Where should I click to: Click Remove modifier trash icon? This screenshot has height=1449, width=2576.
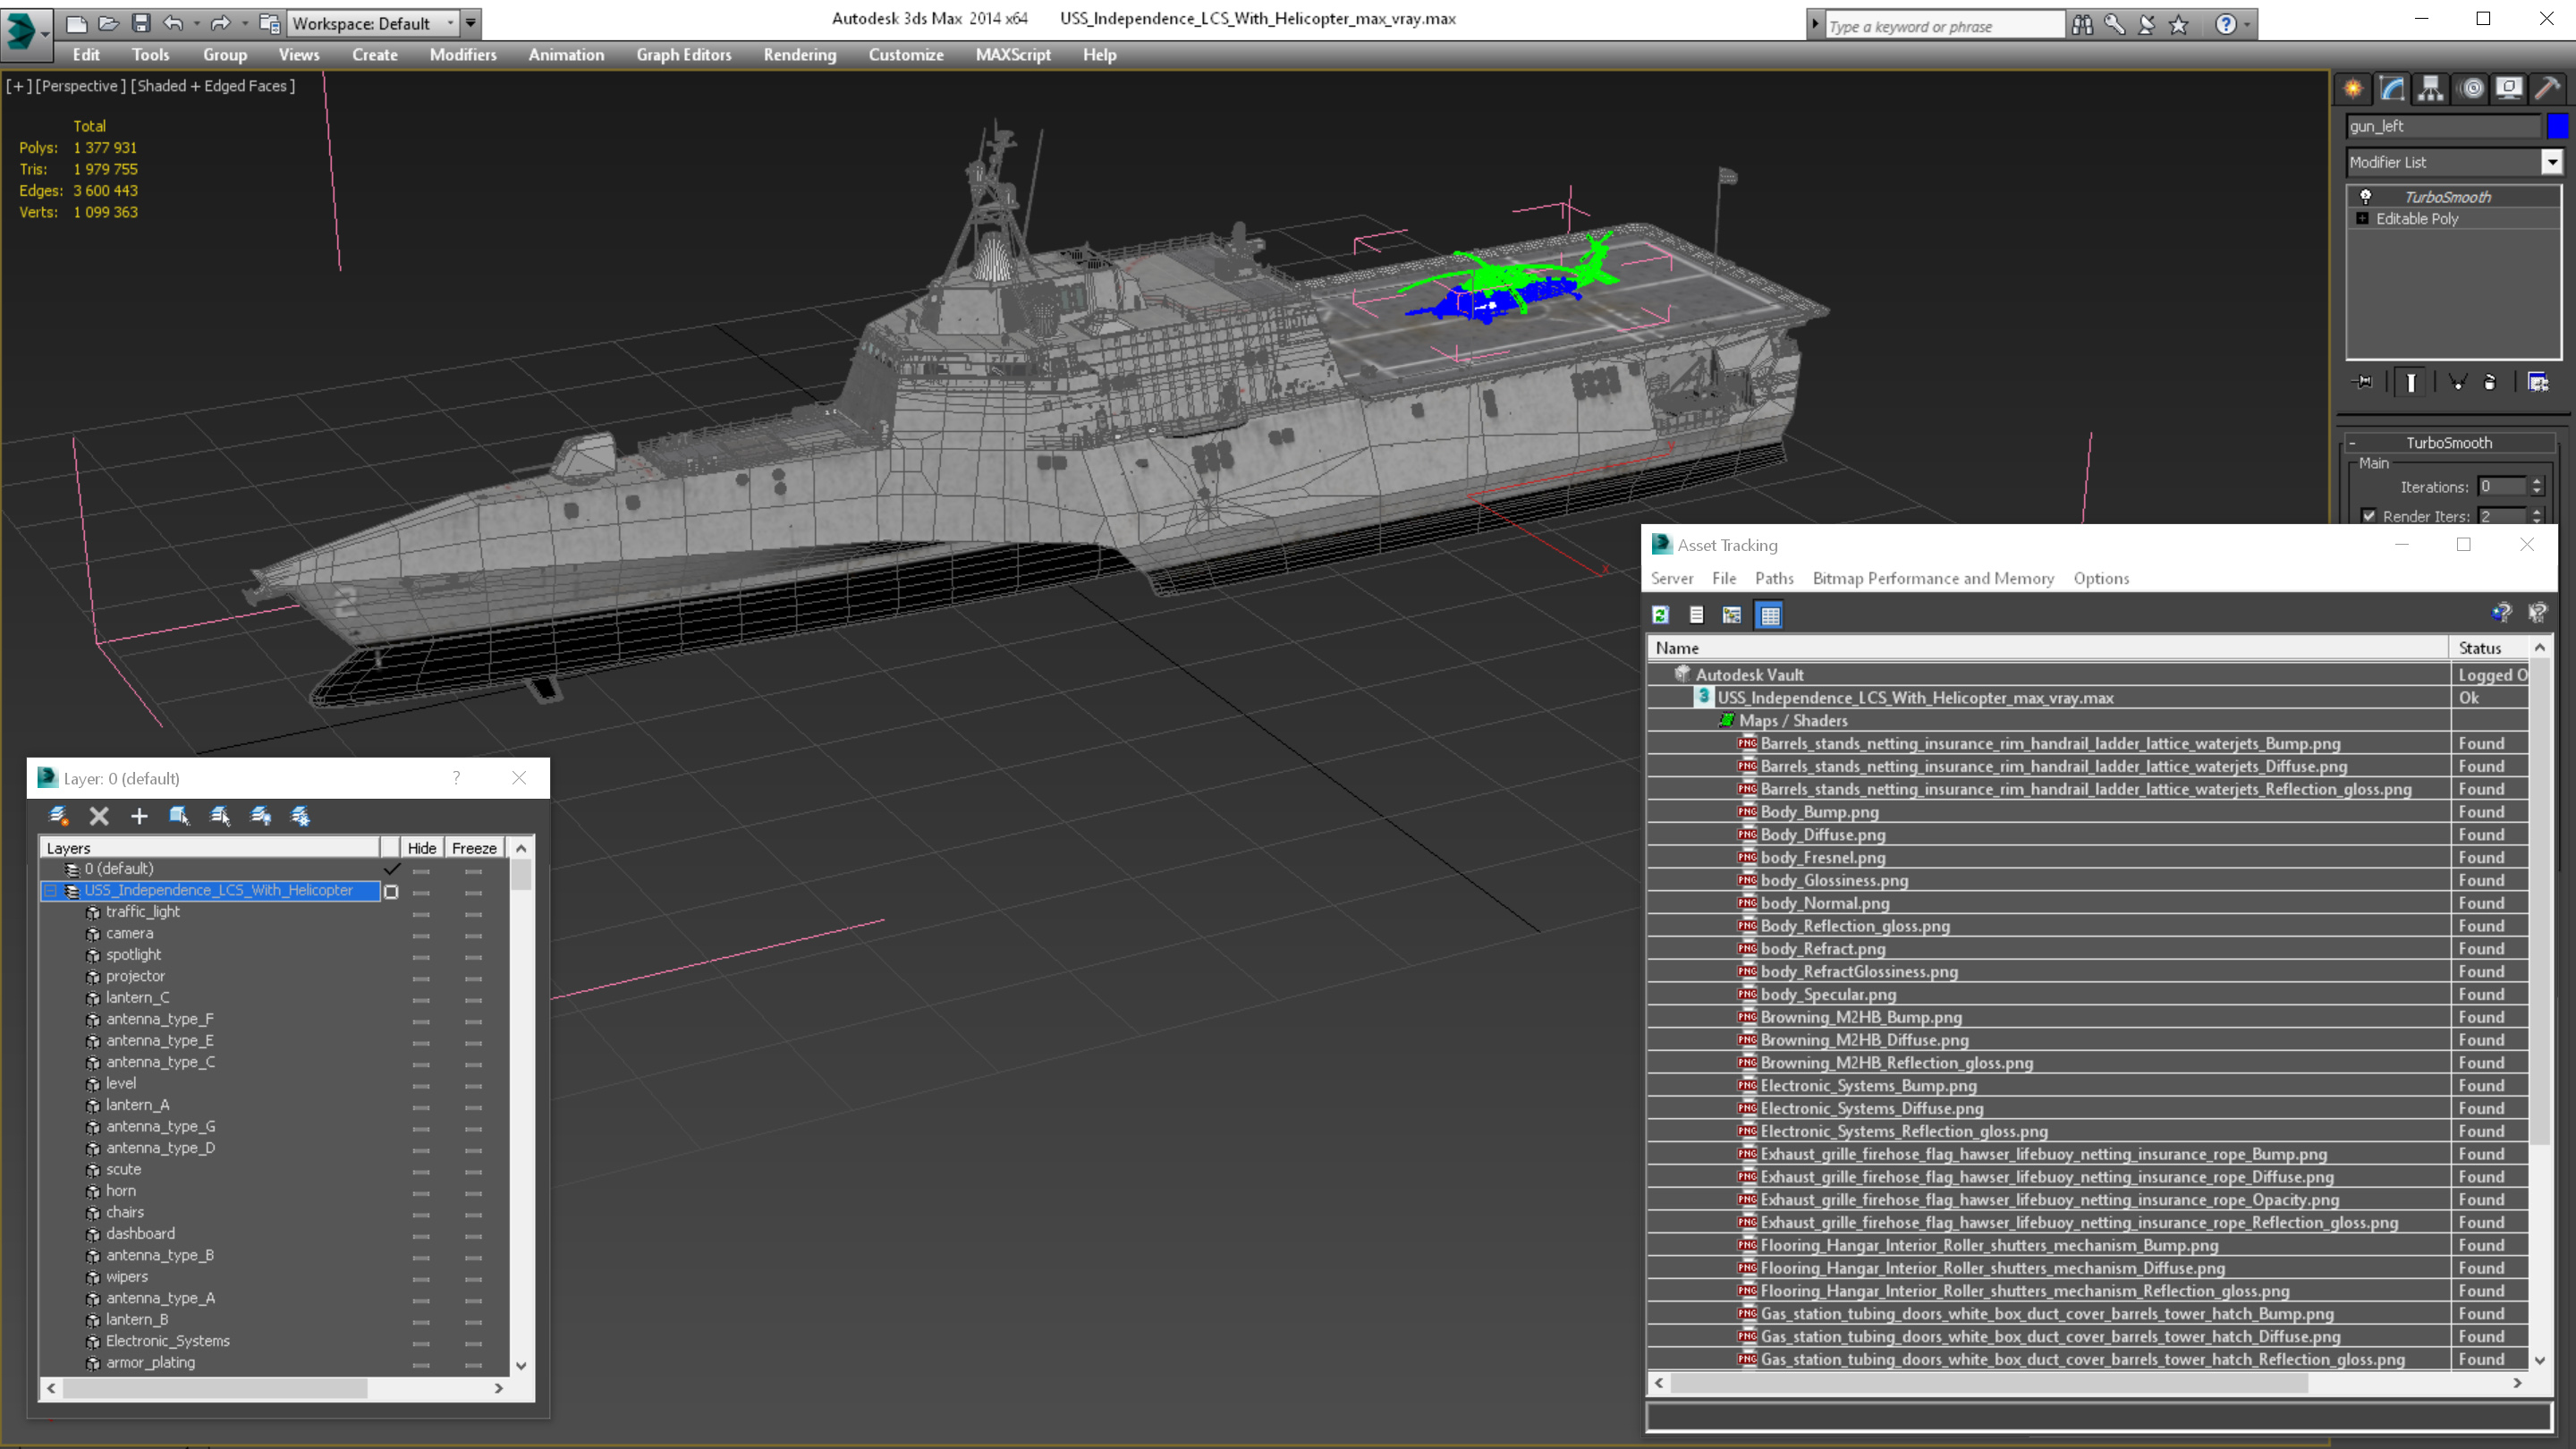[2490, 382]
